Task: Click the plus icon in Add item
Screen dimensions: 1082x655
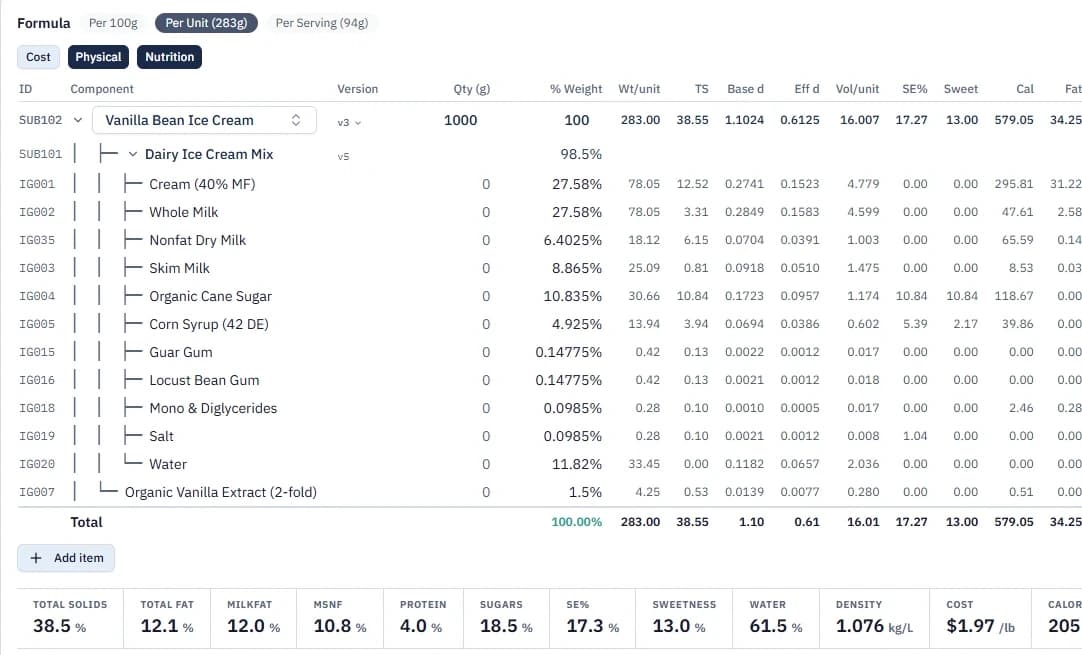Action: point(36,558)
